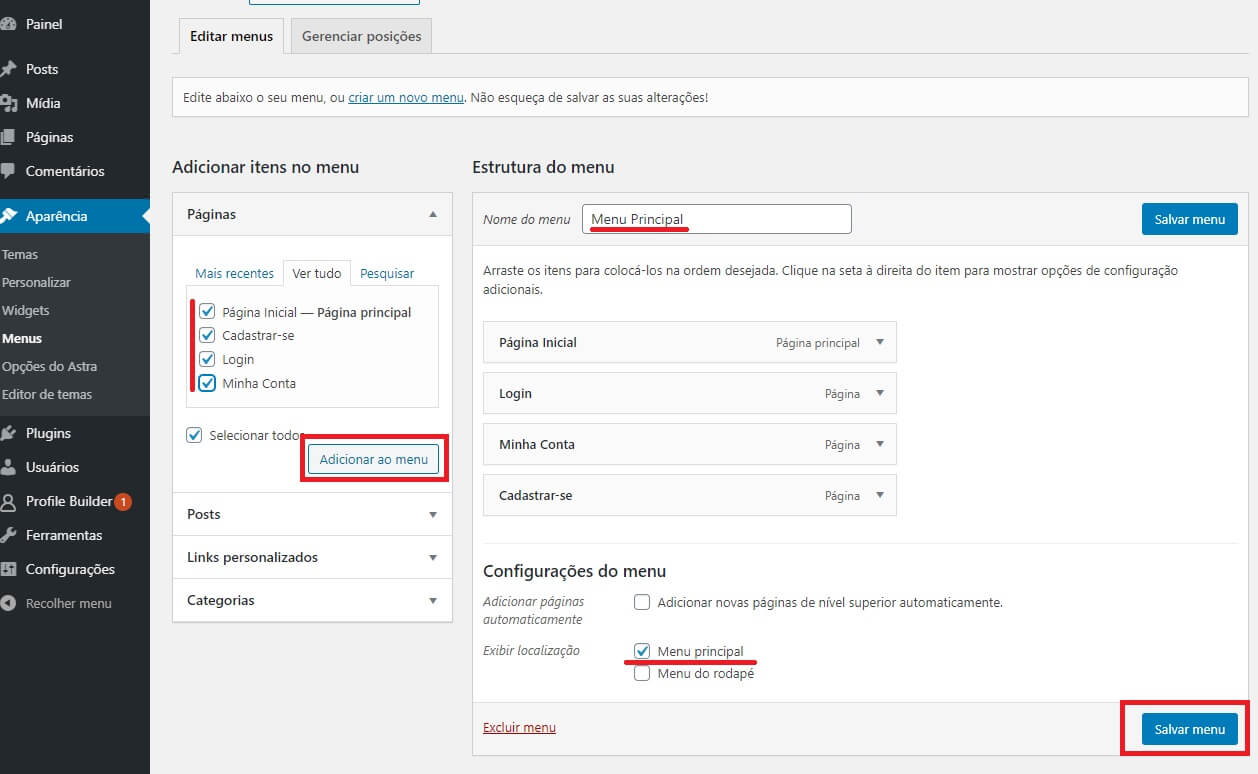Open the Usuários section in the sidebar
Image resolution: width=1258 pixels, height=774 pixels.
coord(49,466)
